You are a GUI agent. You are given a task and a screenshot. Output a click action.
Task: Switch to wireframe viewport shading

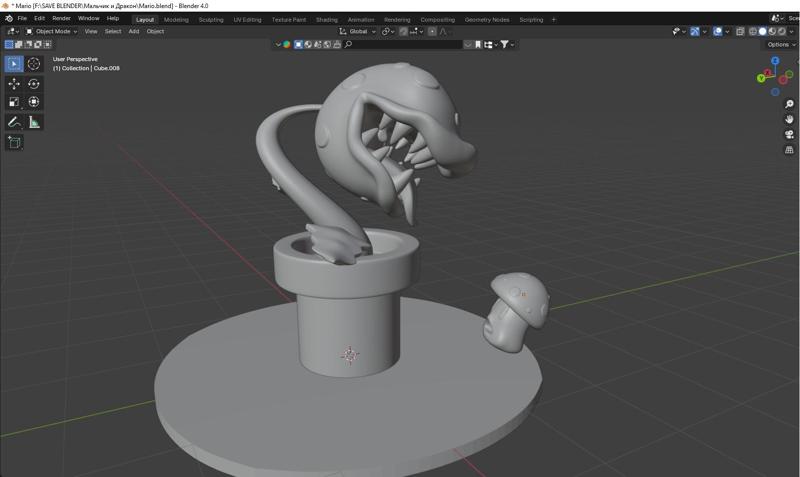pos(753,32)
